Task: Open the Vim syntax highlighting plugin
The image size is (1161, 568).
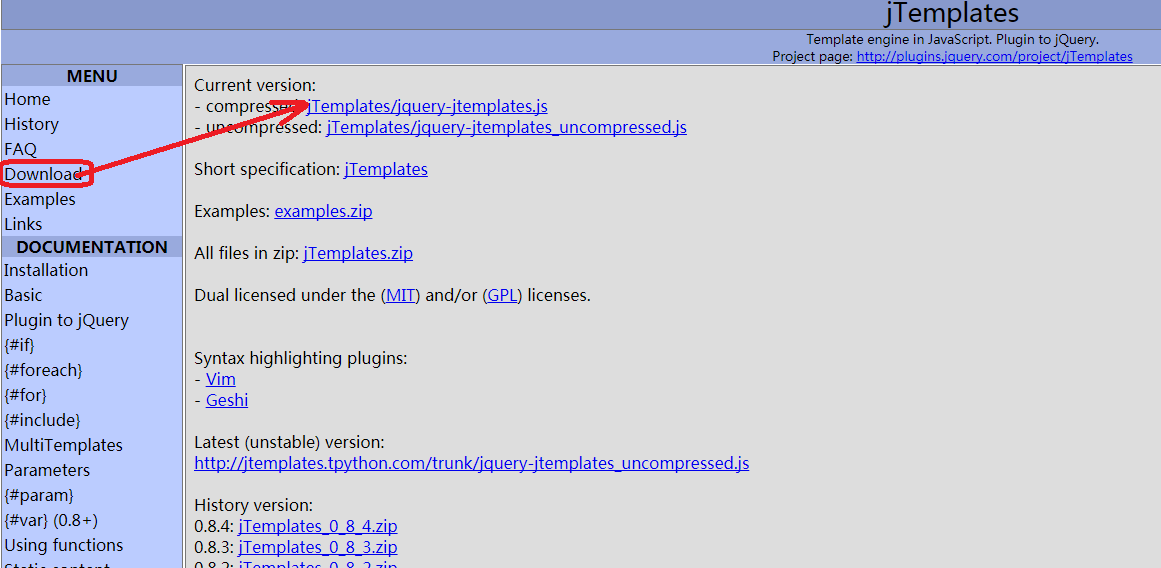Action: [221, 380]
